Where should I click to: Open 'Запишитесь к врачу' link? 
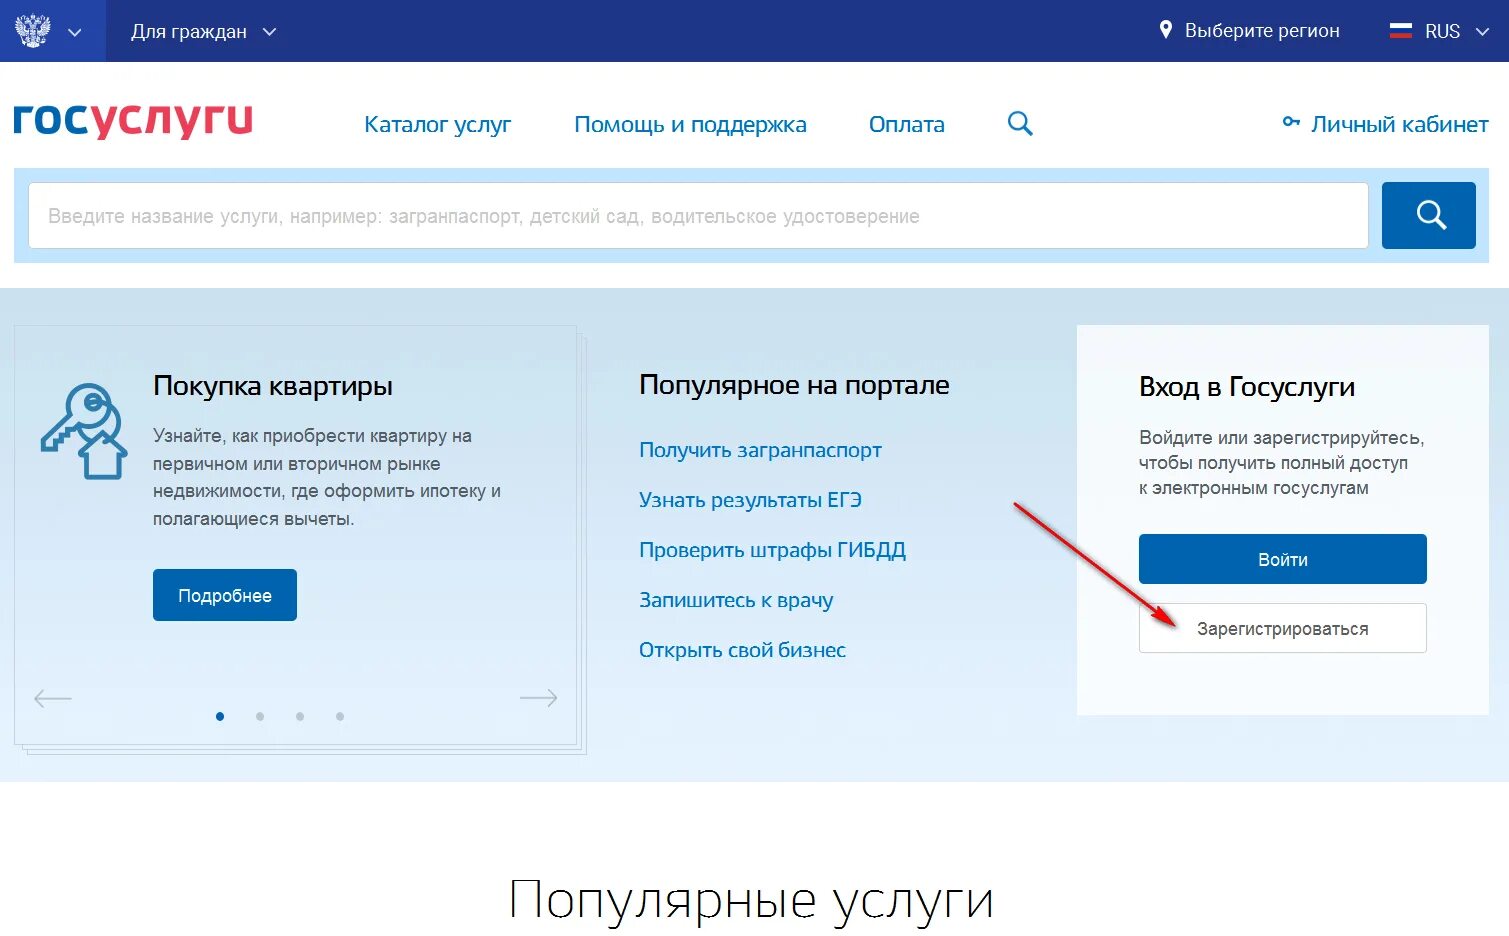coord(736,600)
